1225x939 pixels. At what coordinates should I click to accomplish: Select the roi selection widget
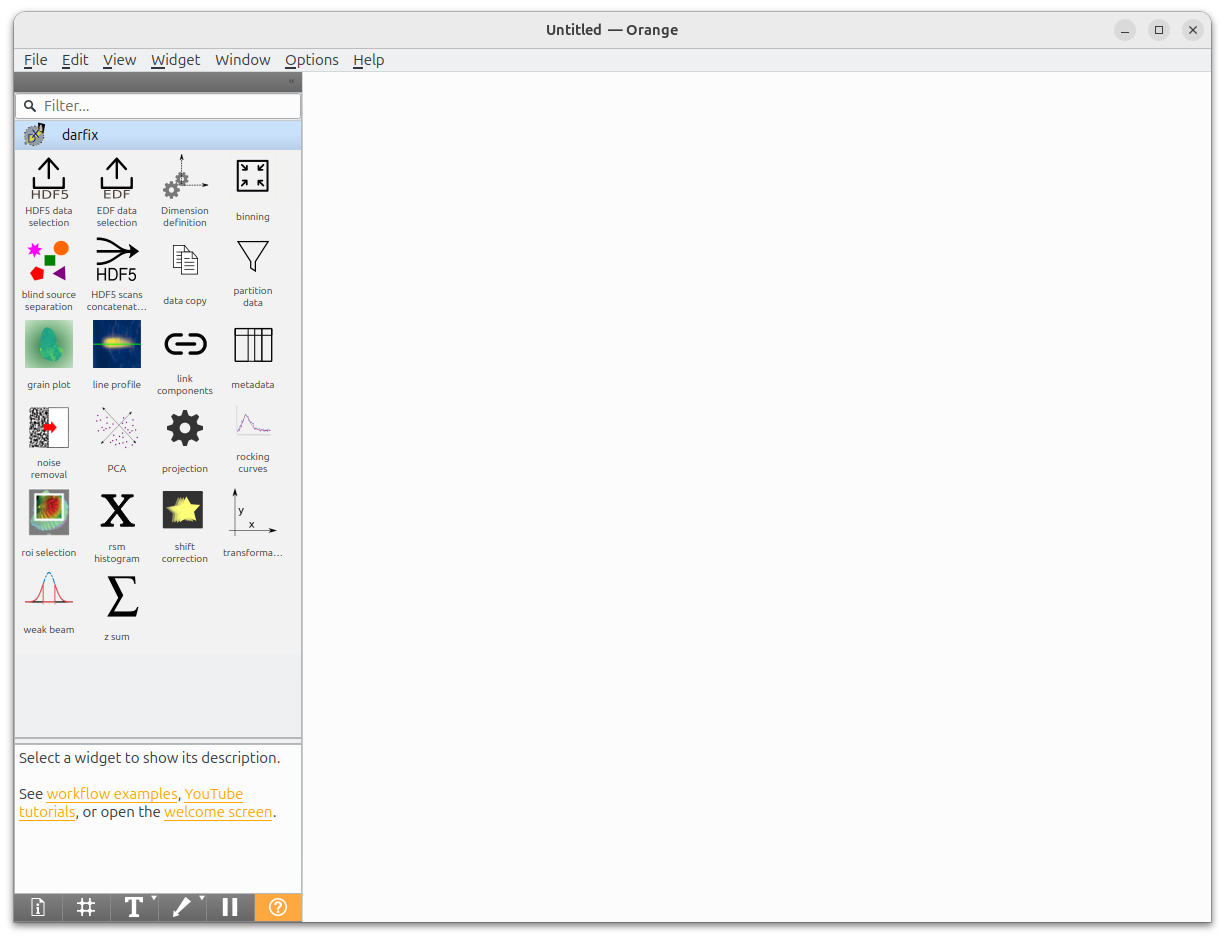(49, 524)
